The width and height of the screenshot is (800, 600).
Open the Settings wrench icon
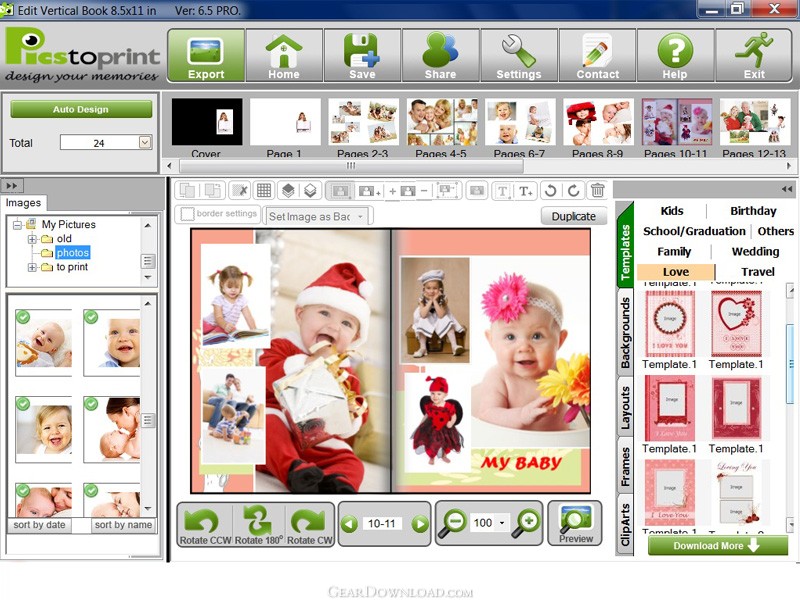click(x=519, y=56)
